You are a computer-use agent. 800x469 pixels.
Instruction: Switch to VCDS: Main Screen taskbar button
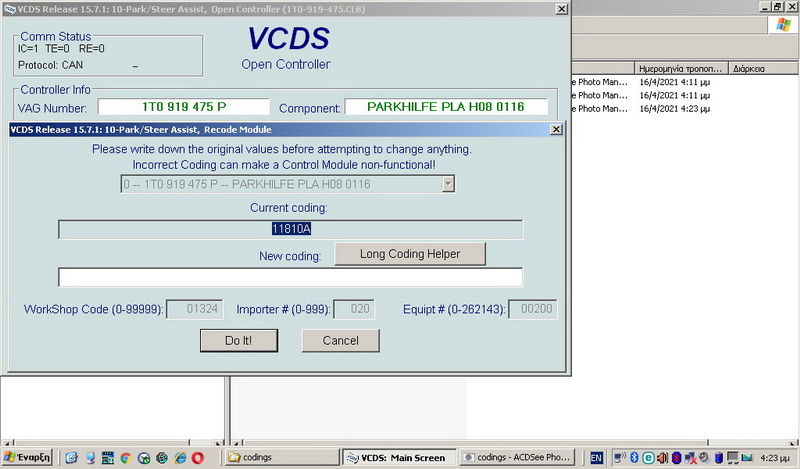tap(399, 457)
